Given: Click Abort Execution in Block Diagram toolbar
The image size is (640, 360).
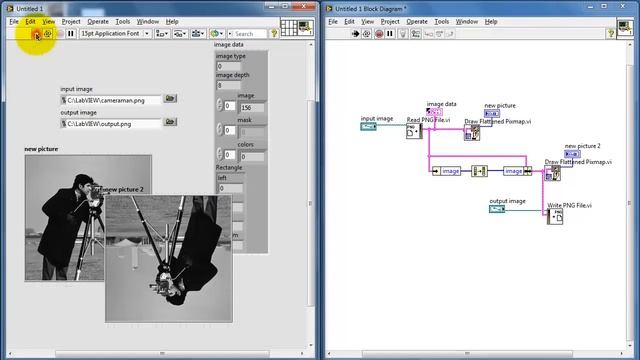Looking at the screenshot, I should (379, 34).
